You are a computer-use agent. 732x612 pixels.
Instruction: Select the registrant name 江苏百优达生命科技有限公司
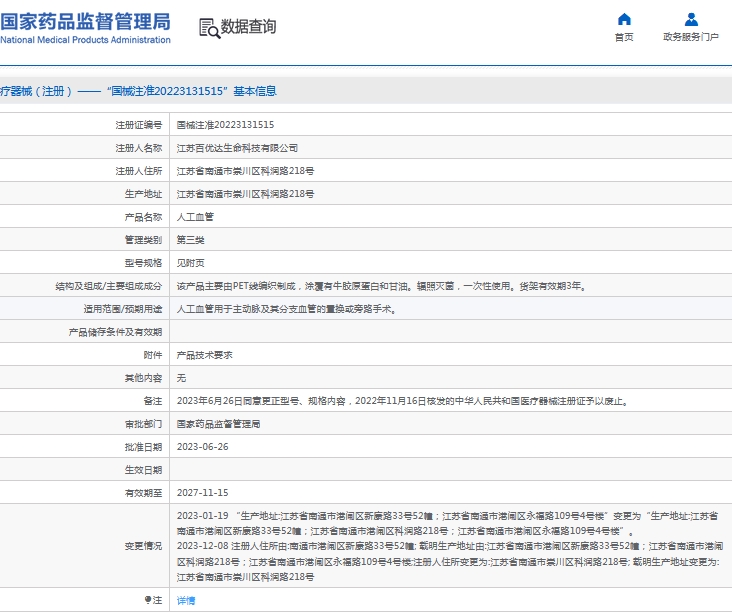coord(237,148)
